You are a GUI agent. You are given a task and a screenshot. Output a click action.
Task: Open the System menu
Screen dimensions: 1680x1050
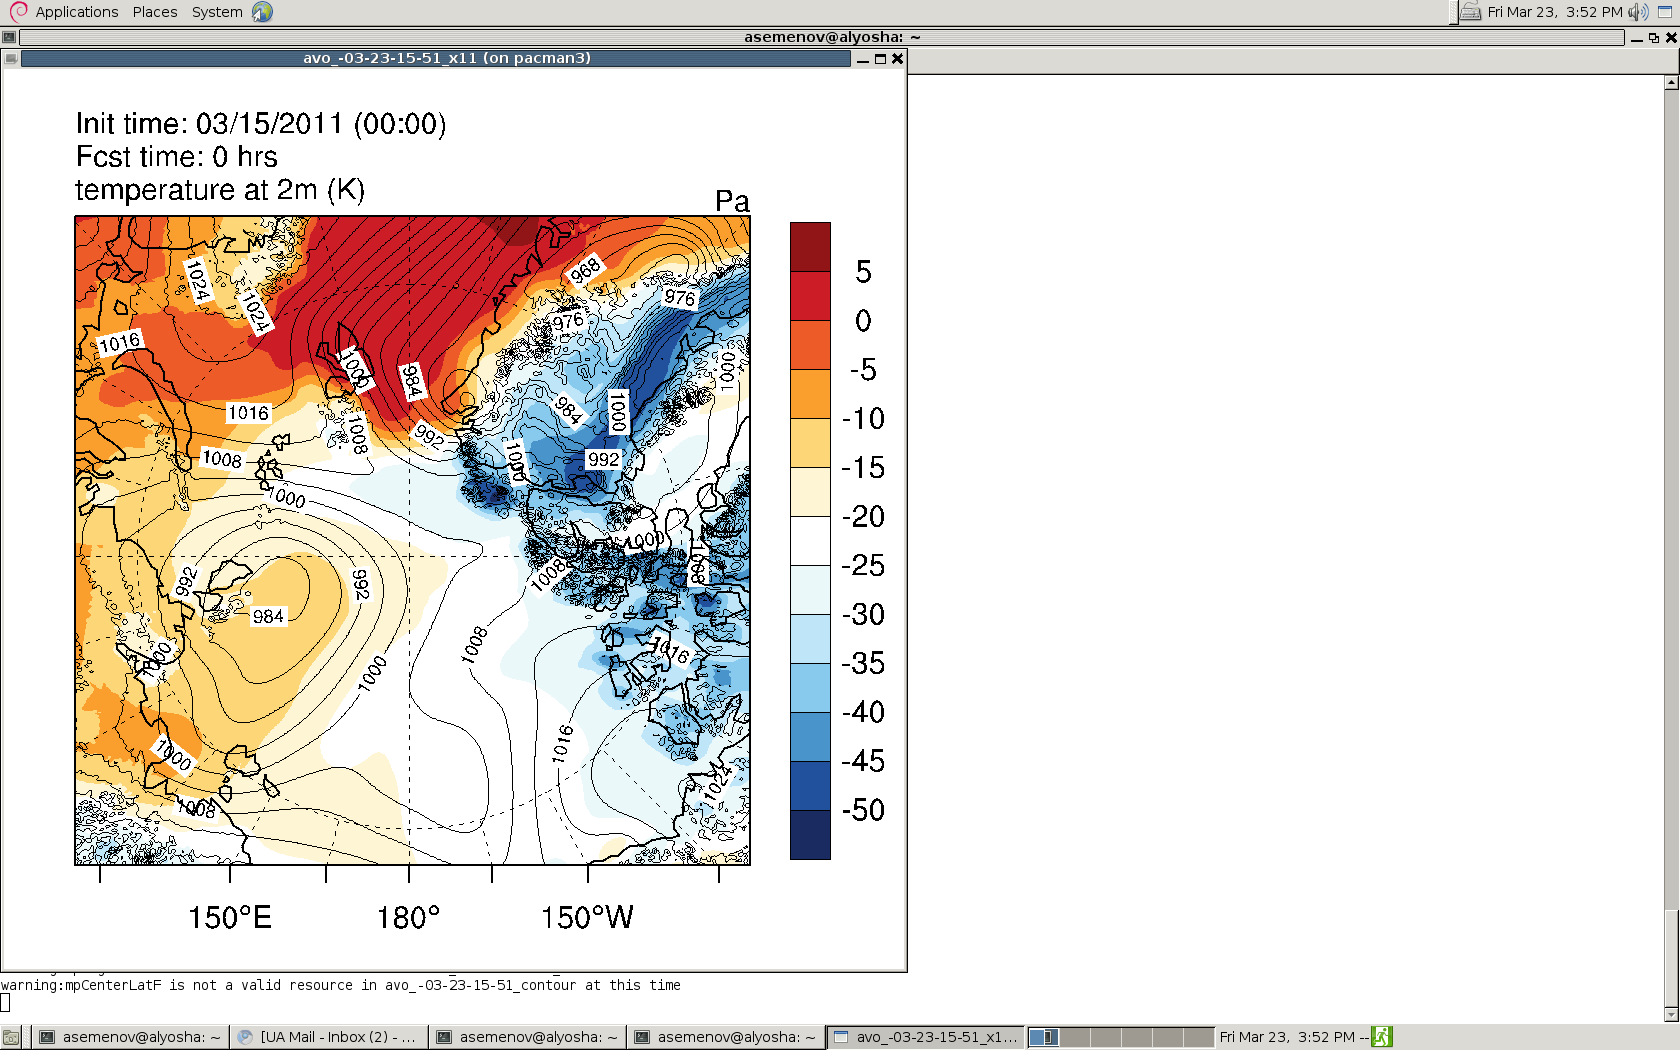(217, 12)
